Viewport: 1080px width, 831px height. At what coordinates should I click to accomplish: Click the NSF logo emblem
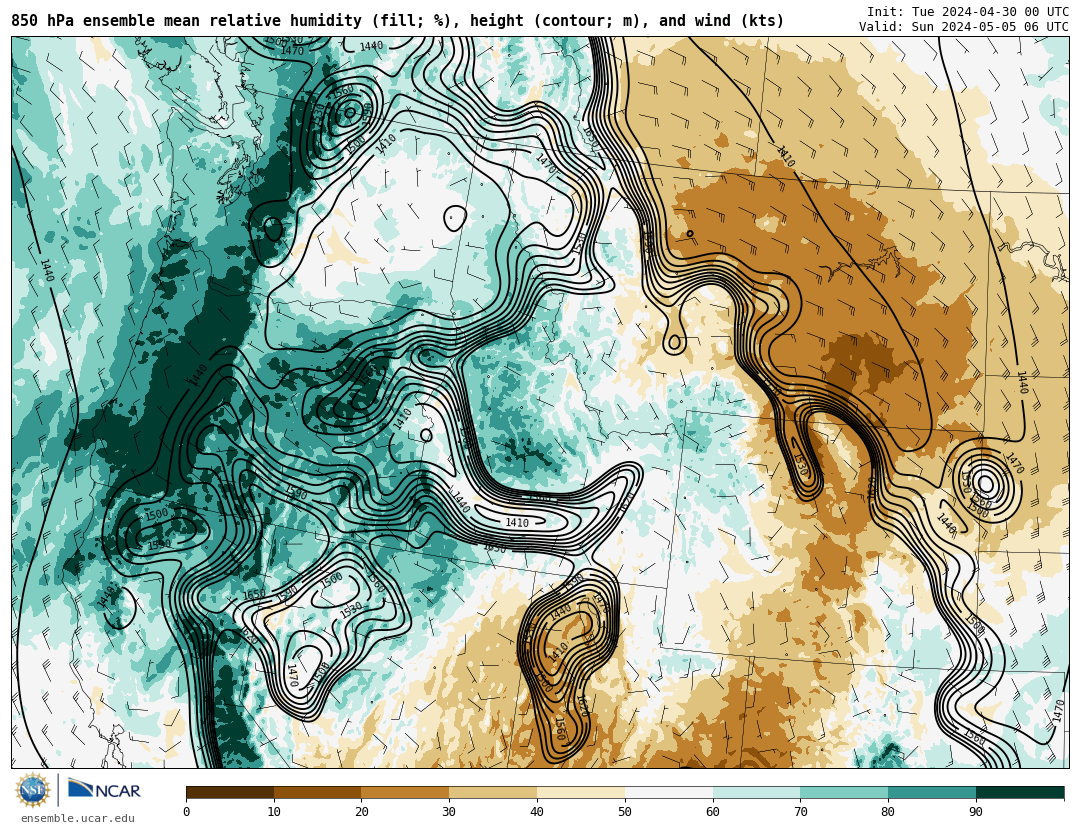click(x=33, y=790)
